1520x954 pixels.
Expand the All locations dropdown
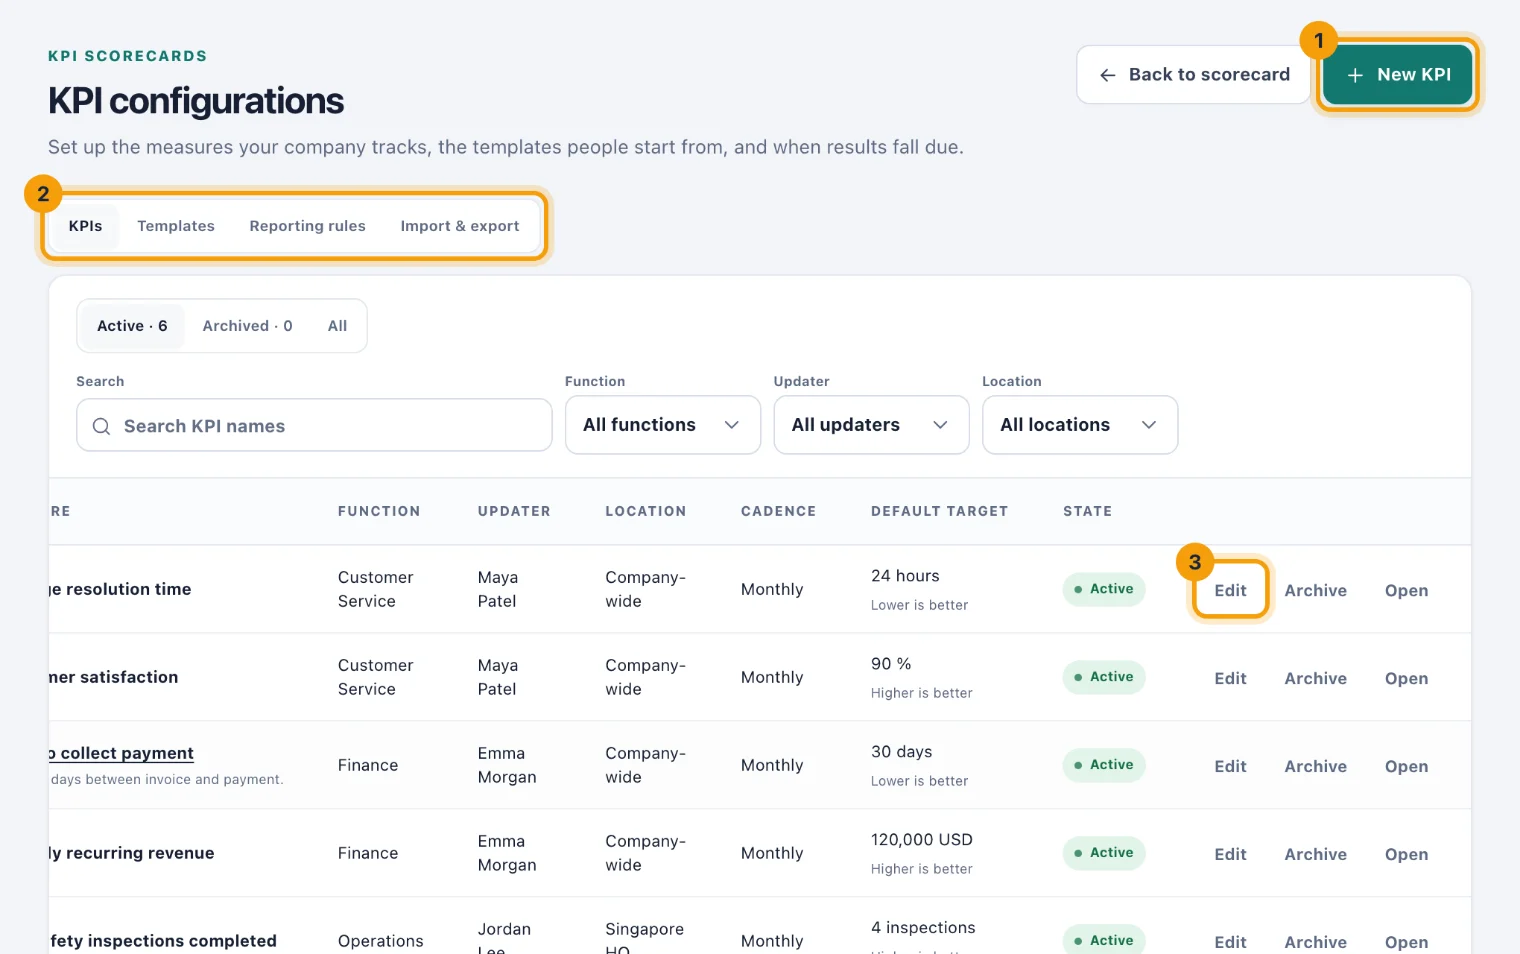[x=1080, y=425]
